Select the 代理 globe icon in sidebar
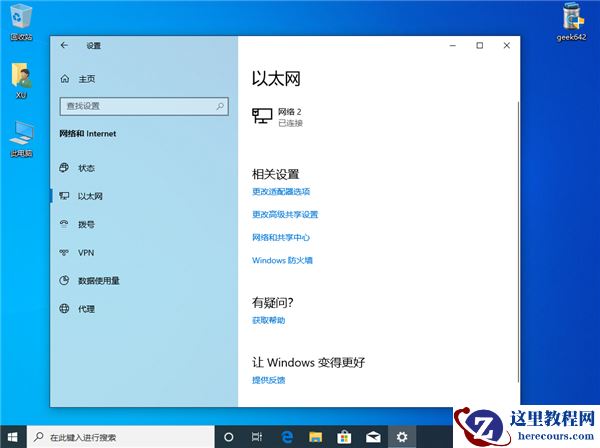Viewport: 600px width, 448px height. [x=64, y=308]
